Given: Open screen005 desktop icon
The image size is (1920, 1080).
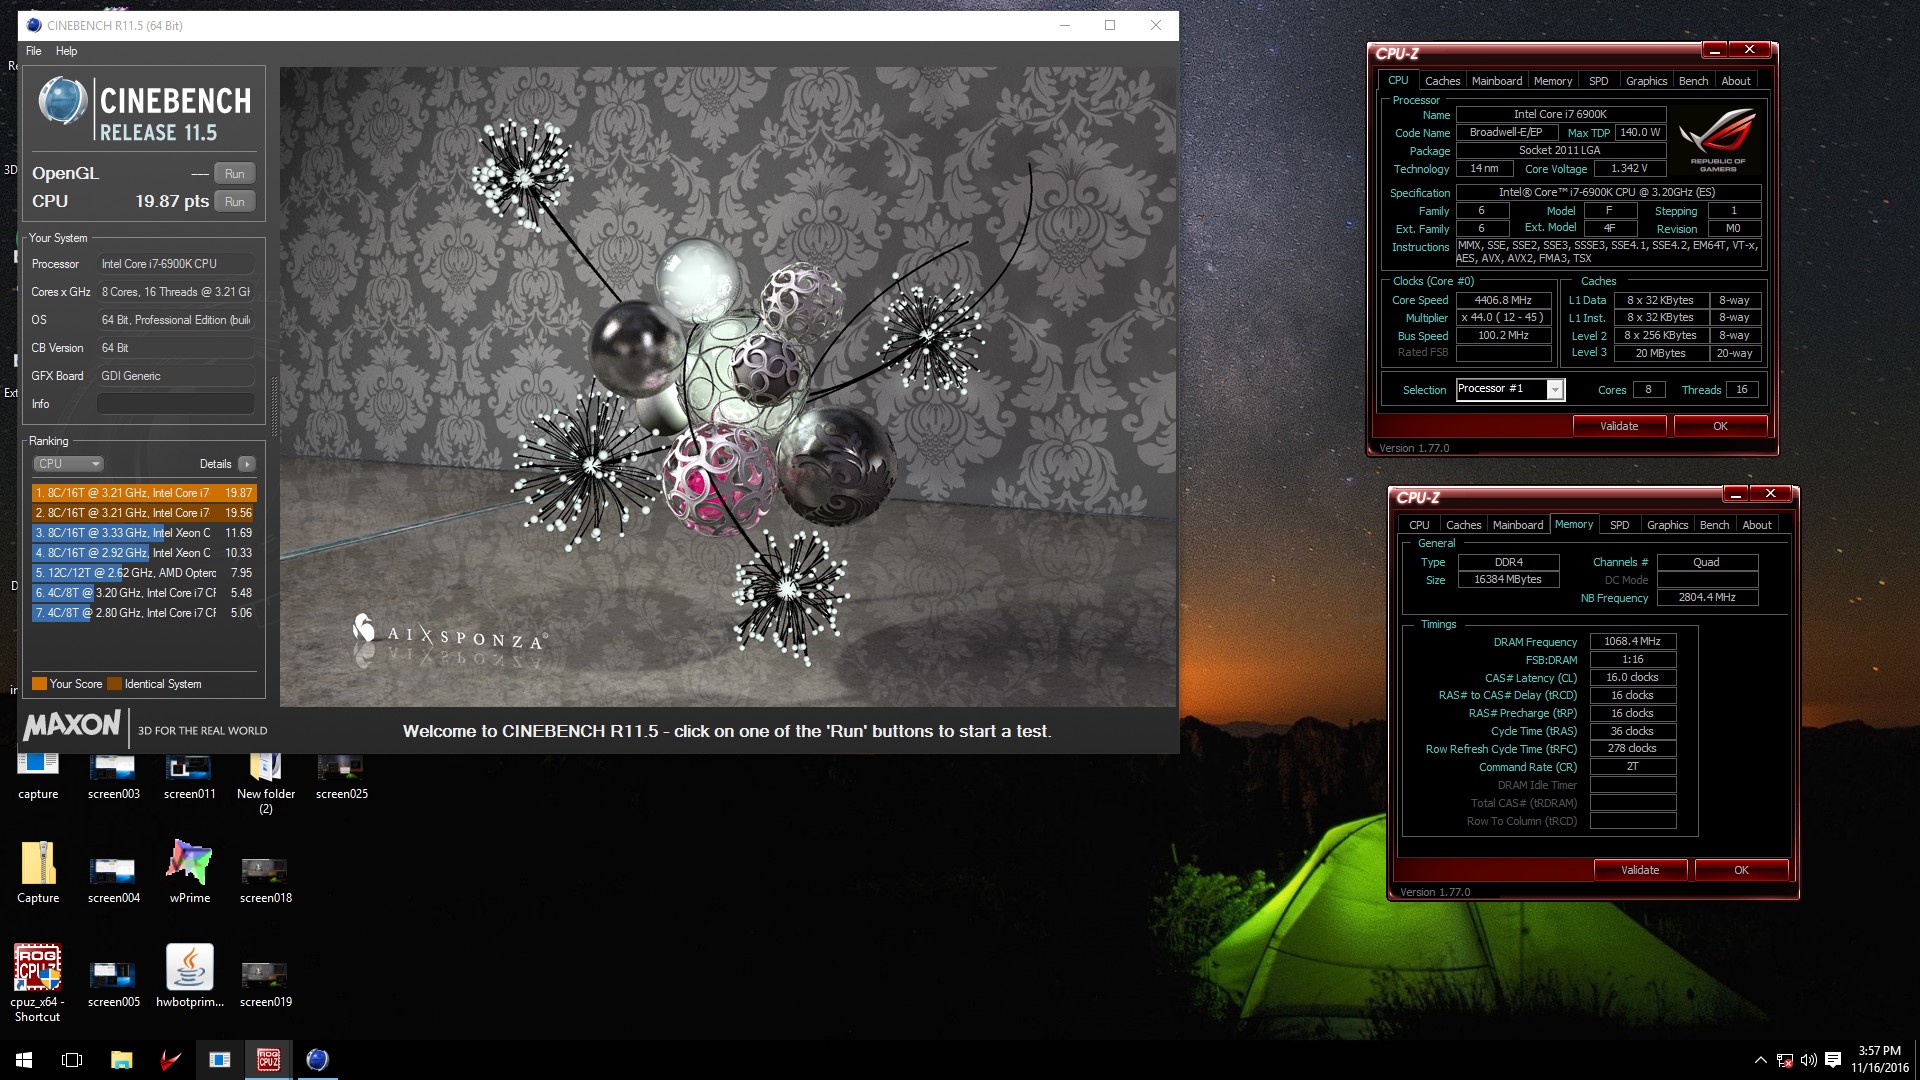Looking at the screenshot, I should 113,984.
